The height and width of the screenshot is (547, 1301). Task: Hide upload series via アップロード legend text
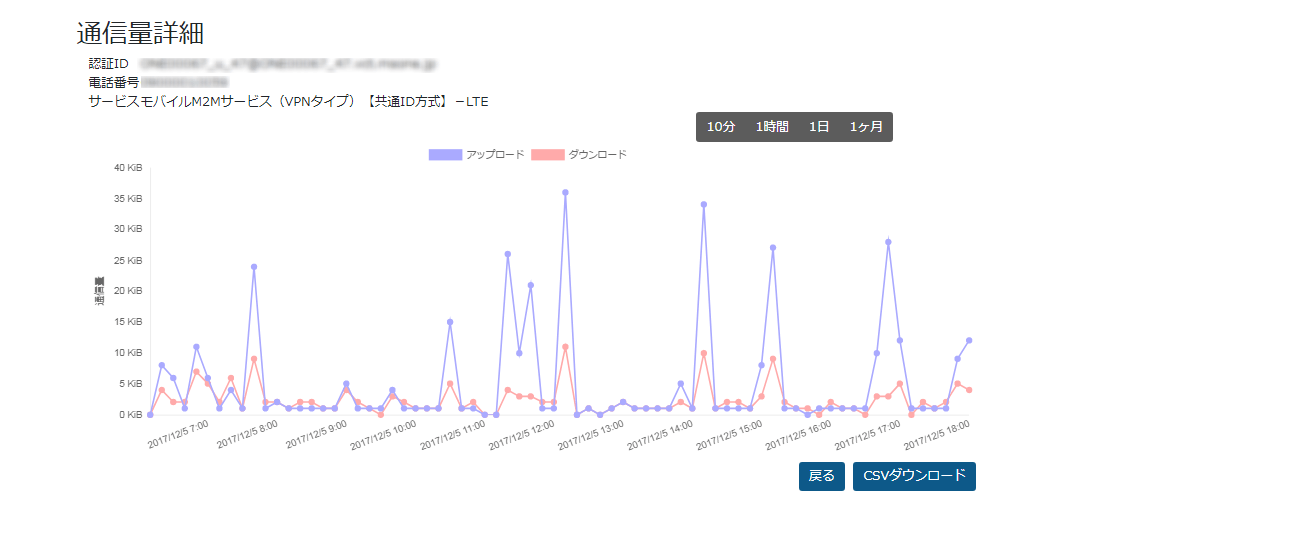(x=494, y=155)
